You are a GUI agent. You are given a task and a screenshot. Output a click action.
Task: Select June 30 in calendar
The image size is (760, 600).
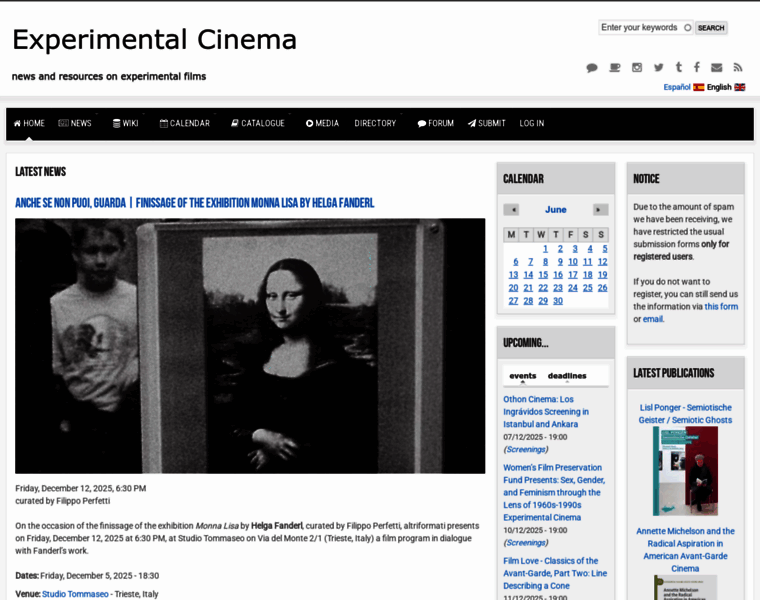[558, 301]
